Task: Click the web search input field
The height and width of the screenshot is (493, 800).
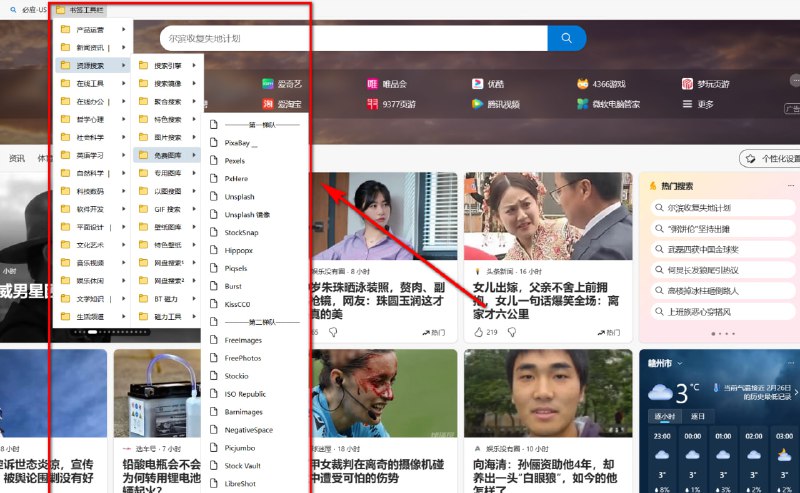Action: coord(354,38)
